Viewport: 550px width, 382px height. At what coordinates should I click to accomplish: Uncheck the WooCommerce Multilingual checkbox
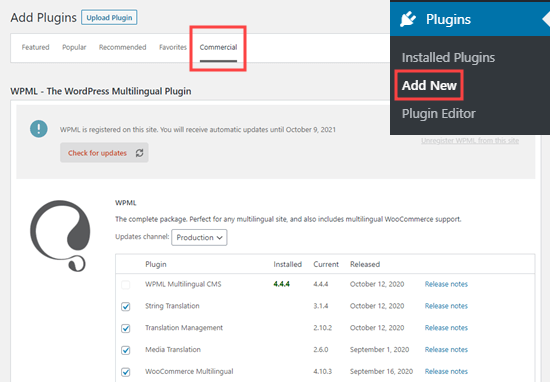click(126, 372)
